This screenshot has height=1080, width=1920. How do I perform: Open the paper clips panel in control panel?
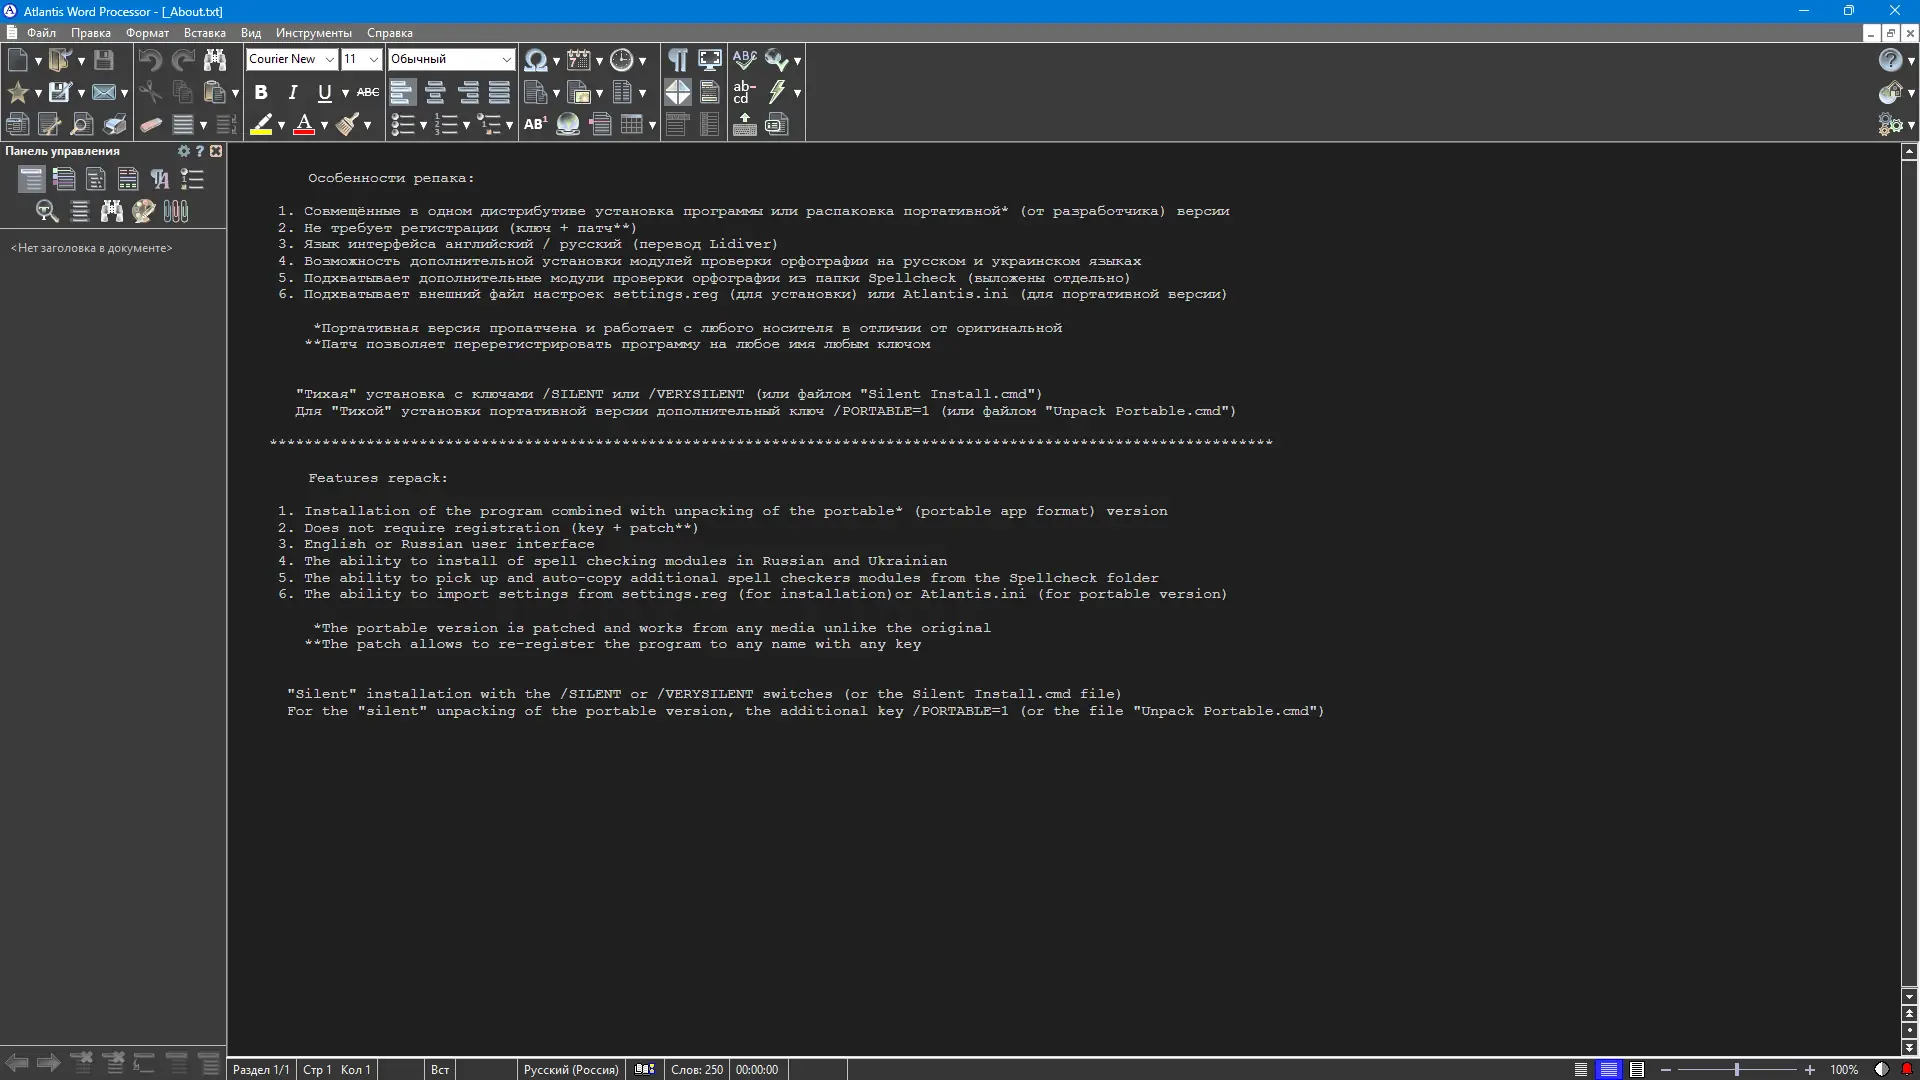point(176,211)
